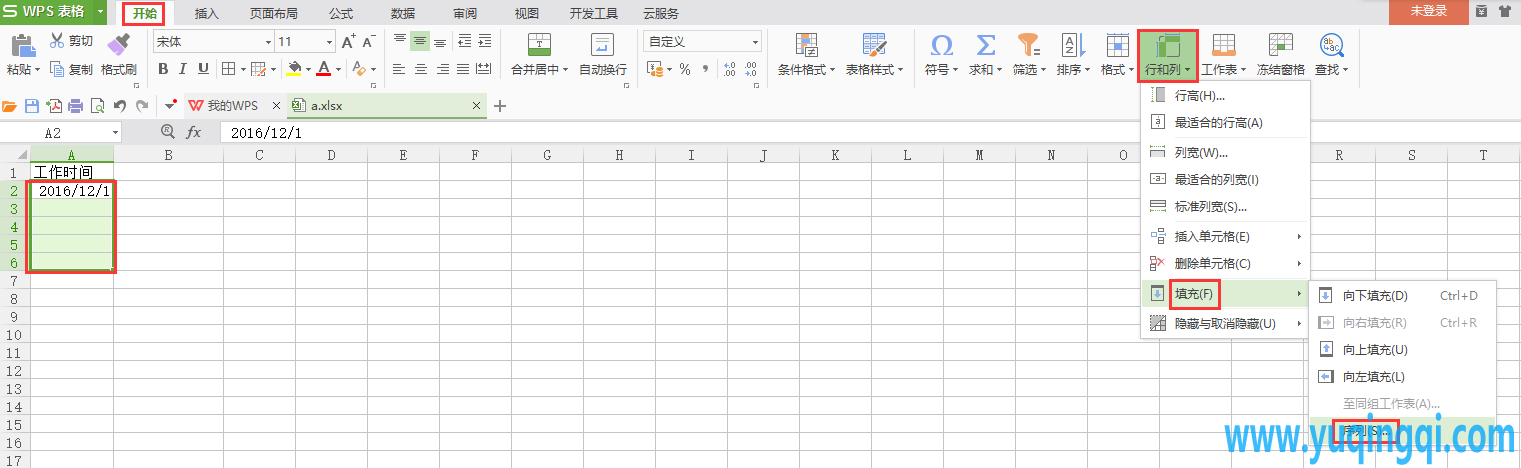Expand the Table Style (表格样式) dropdown
1521x468 pixels.
(900, 70)
